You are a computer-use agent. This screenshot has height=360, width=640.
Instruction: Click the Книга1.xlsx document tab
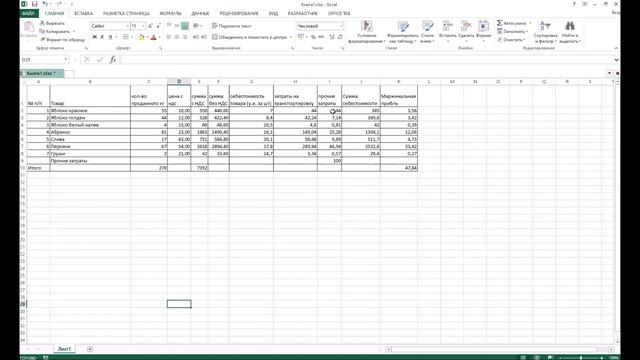coord(42,73)
